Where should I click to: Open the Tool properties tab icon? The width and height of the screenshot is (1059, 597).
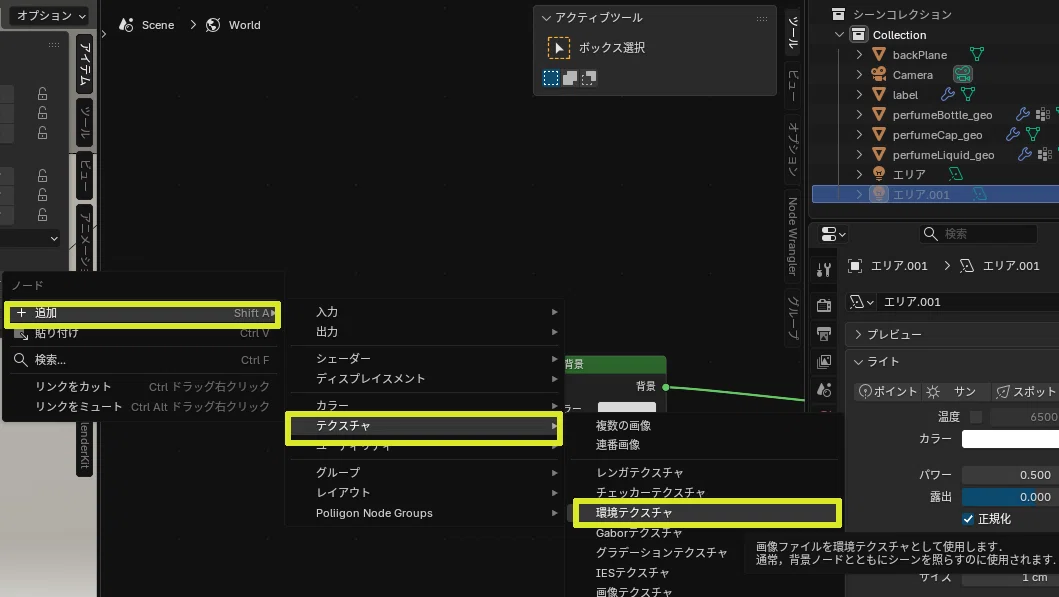tap(824, 270)
